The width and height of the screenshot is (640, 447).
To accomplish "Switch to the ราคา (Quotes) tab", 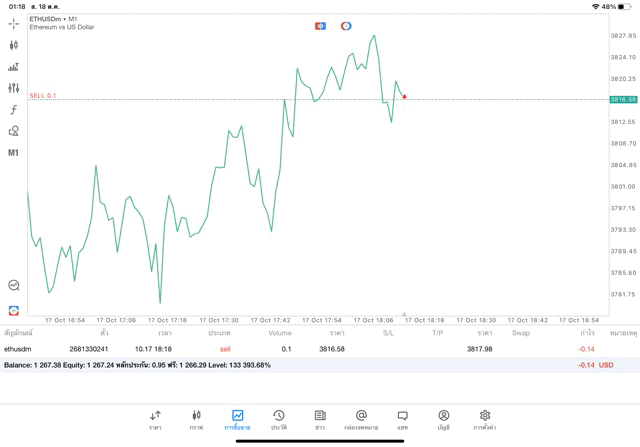I will pos(155,419).
